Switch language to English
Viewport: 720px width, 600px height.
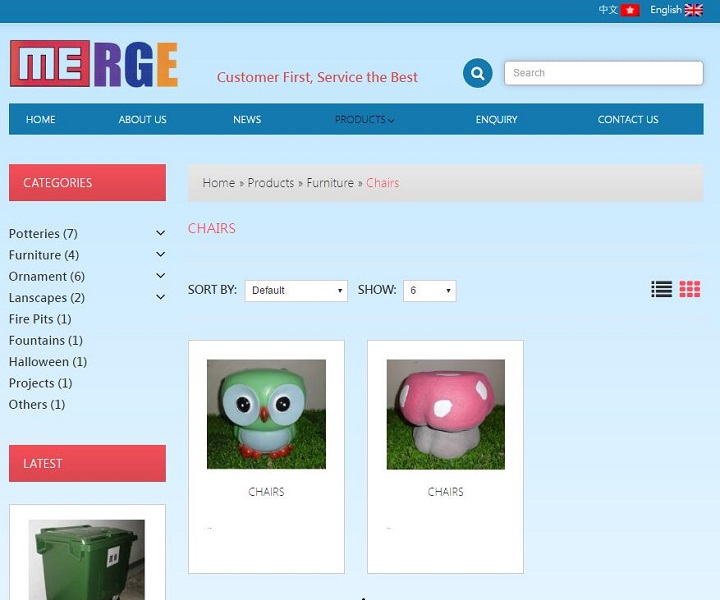665,10
